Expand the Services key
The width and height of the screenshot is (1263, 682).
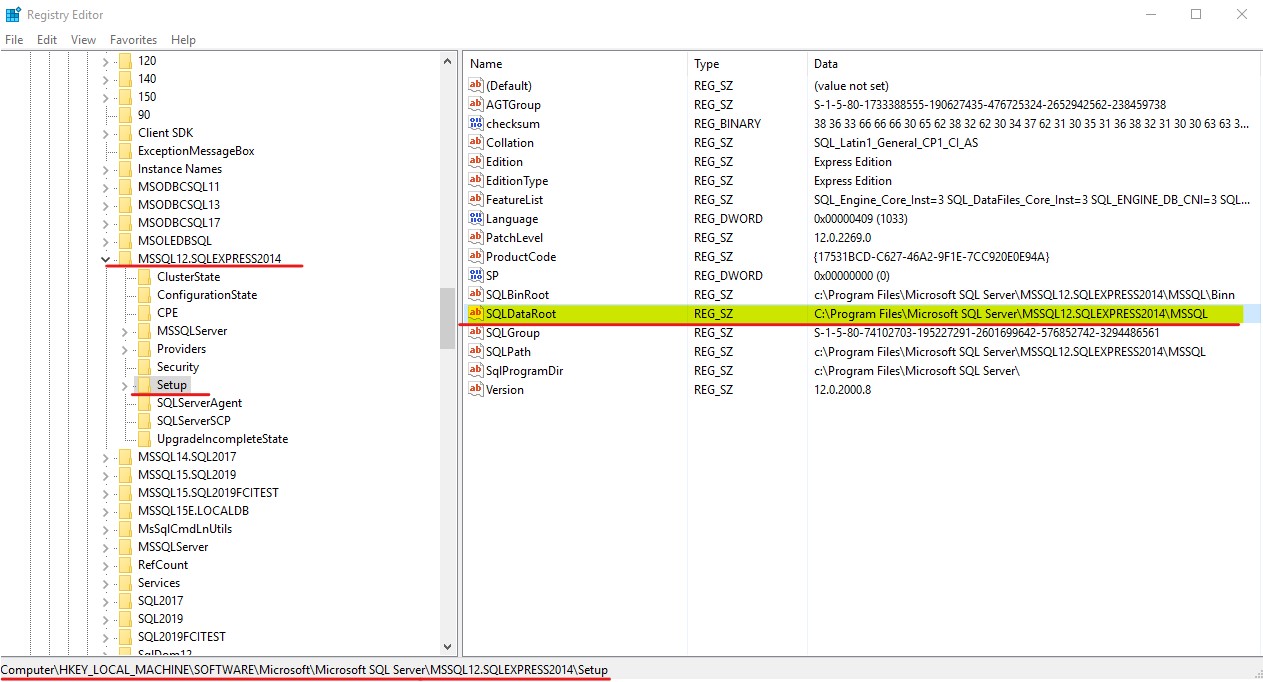[x=106, y=583]
